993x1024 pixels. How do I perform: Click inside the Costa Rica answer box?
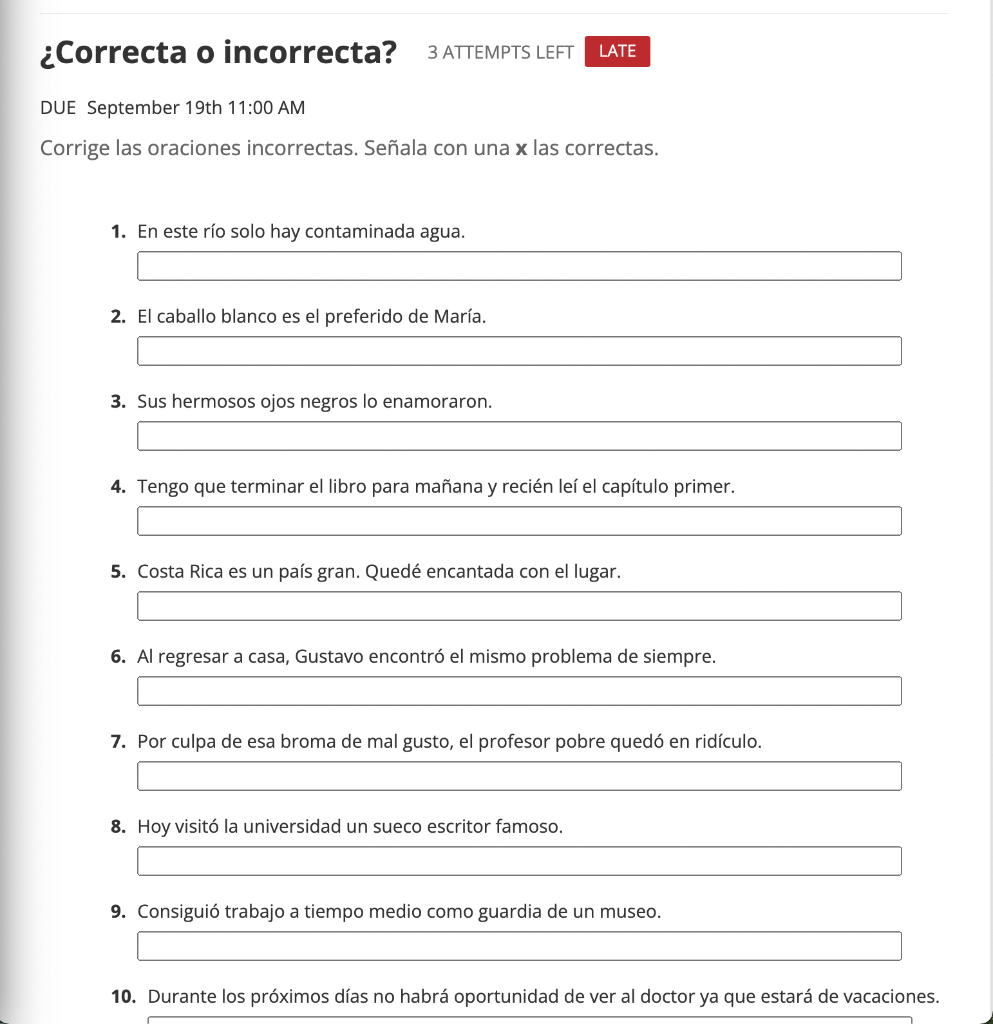519,606
